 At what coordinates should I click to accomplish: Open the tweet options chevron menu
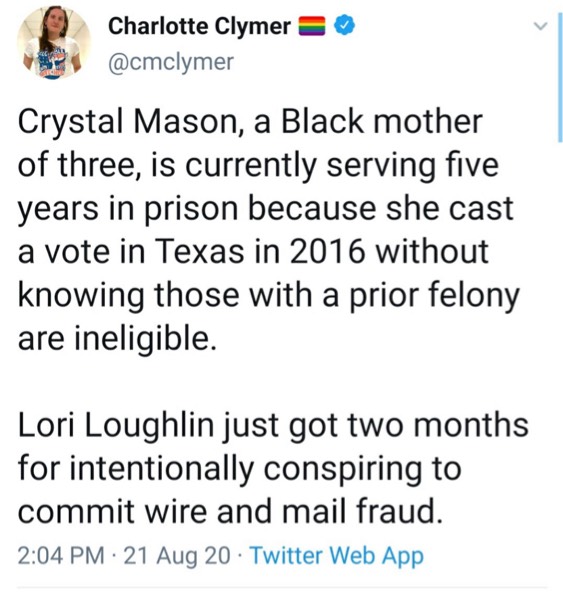pos(540,26)
